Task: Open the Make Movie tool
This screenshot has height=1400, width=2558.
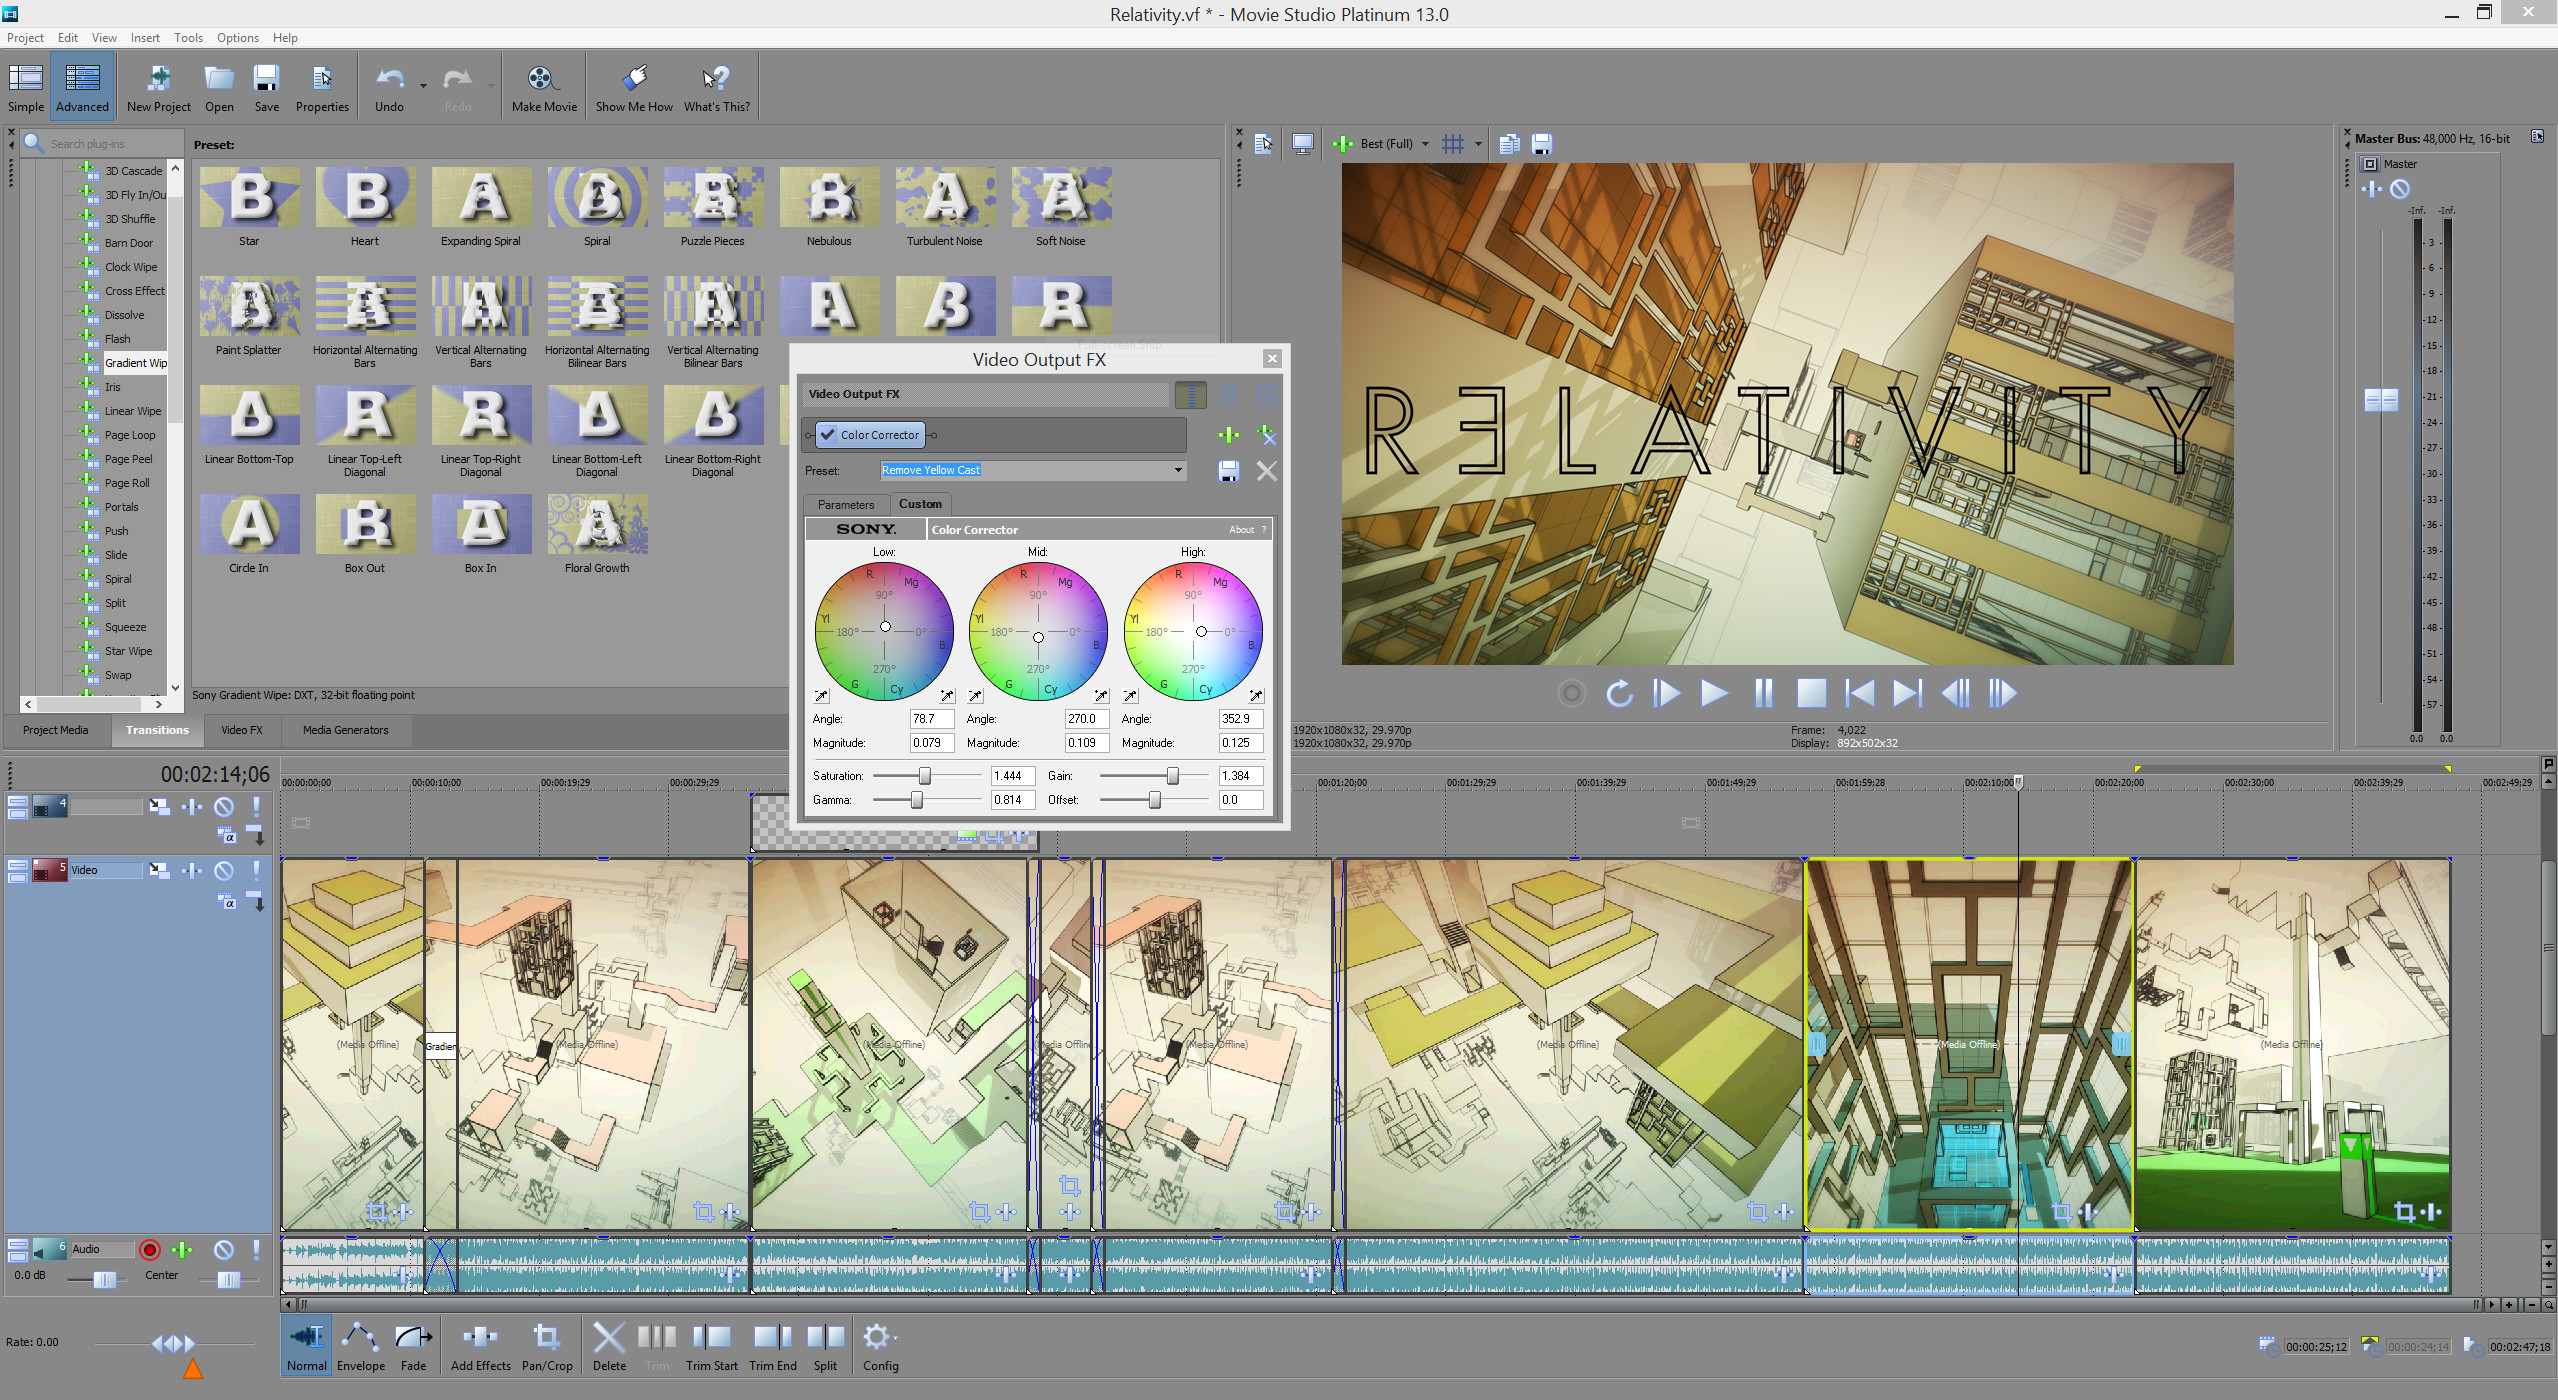Action: pyautogui.click(x=543, y=85)
